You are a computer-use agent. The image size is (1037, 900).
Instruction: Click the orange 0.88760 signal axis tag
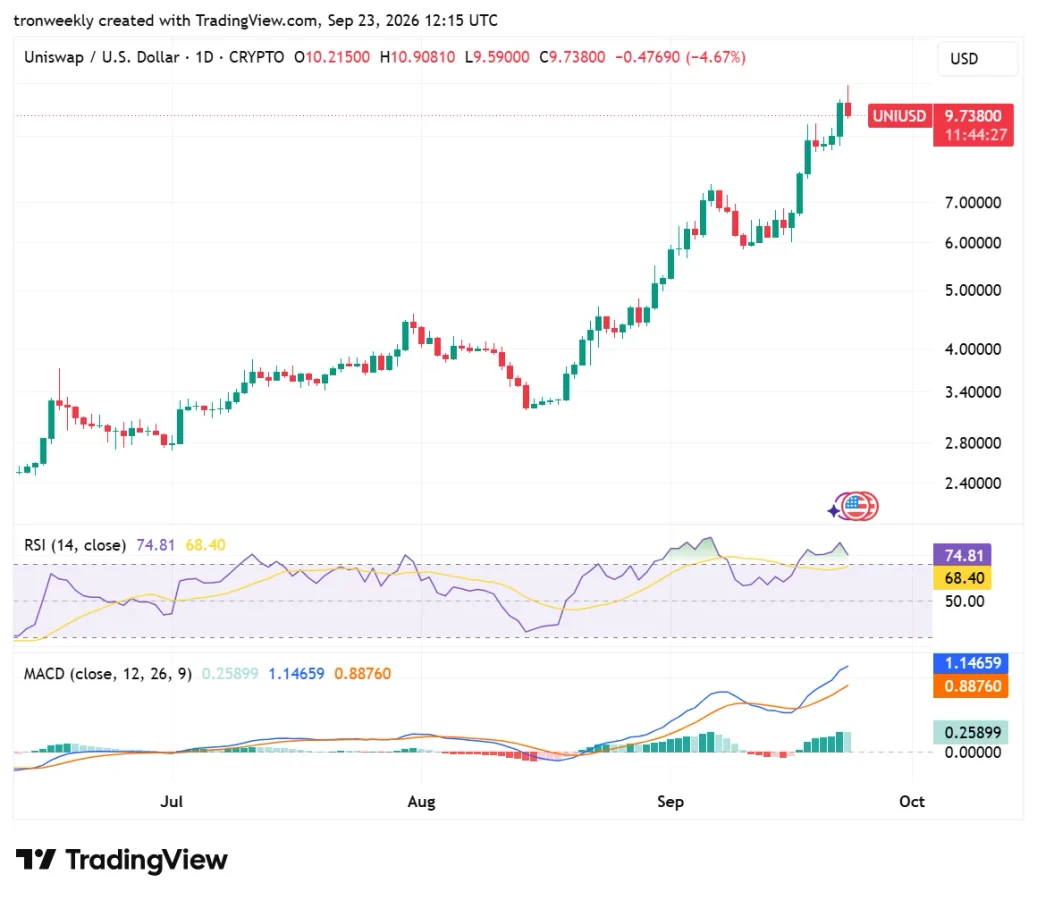pyautogui.click(x=971, y=686)
